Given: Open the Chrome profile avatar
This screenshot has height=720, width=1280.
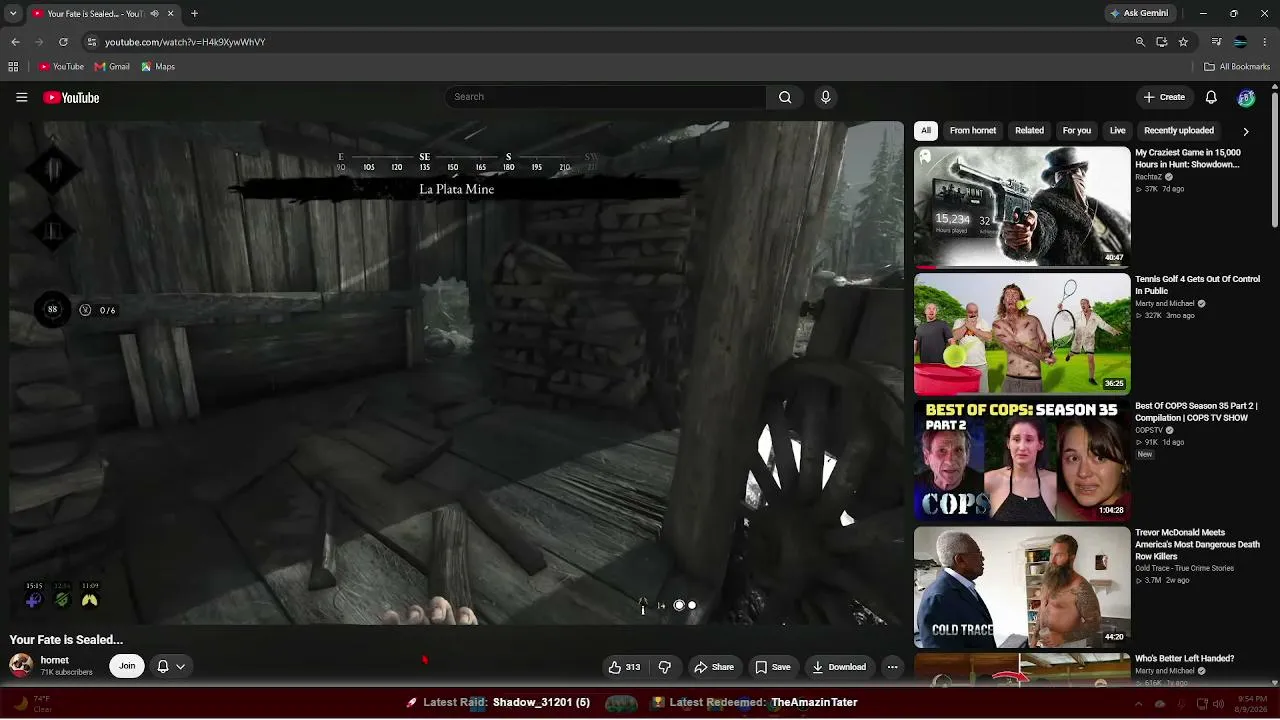Looking at the screenshot, I should pyautogui.click(x=1240, y=42).
